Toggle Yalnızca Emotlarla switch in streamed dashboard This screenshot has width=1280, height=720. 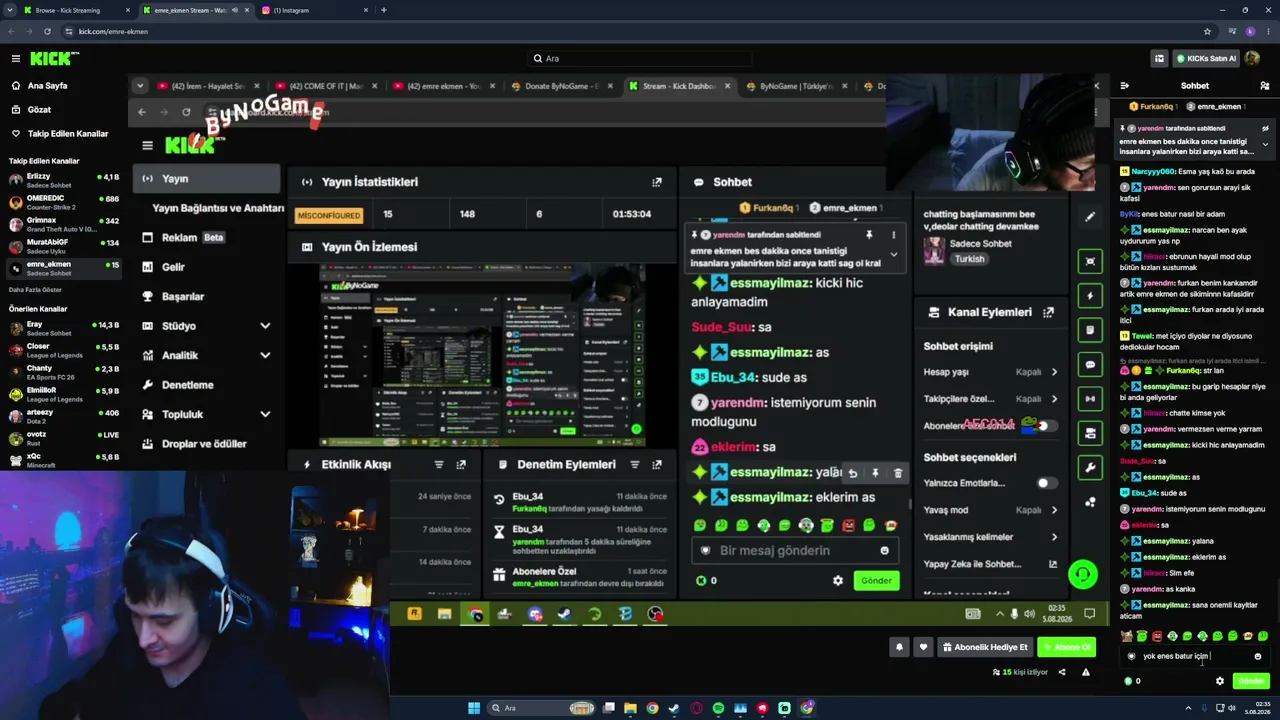(1045, 483)
